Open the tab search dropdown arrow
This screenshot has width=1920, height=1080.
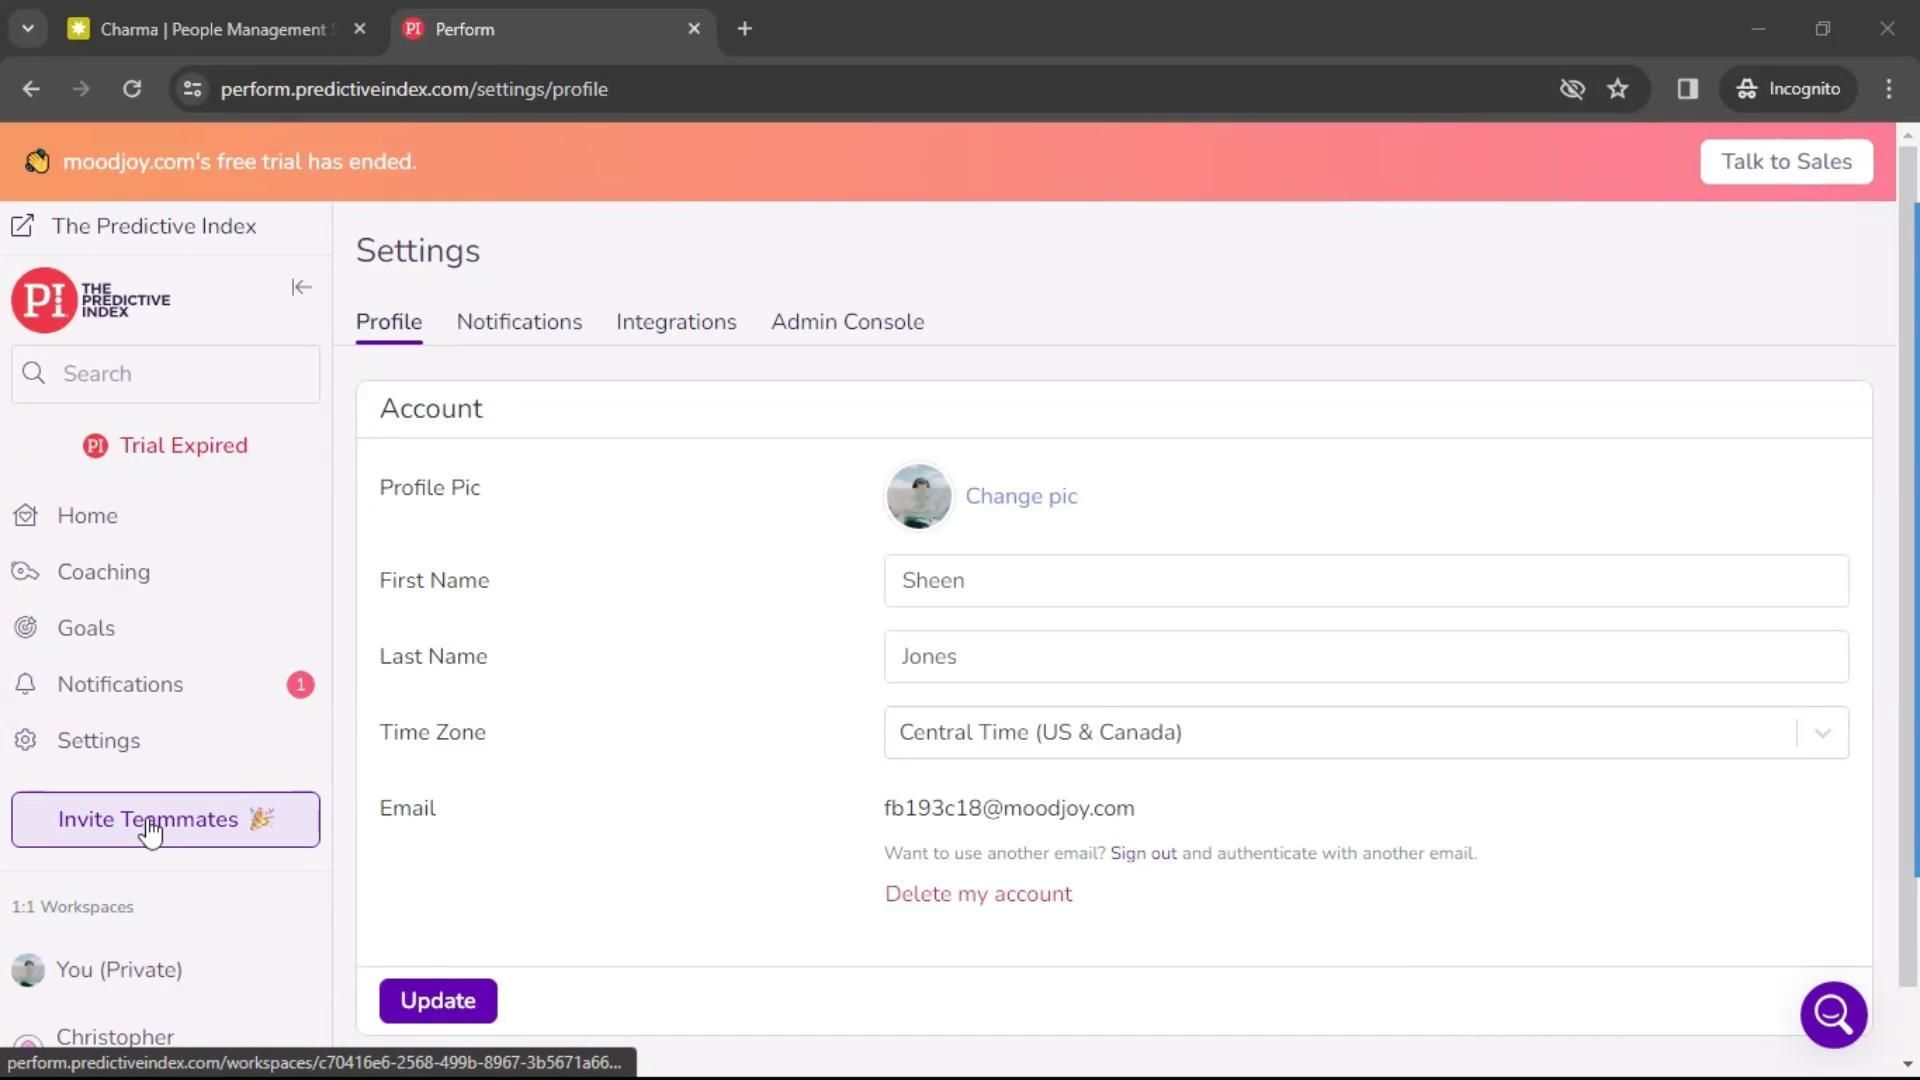tap(28, 29)
